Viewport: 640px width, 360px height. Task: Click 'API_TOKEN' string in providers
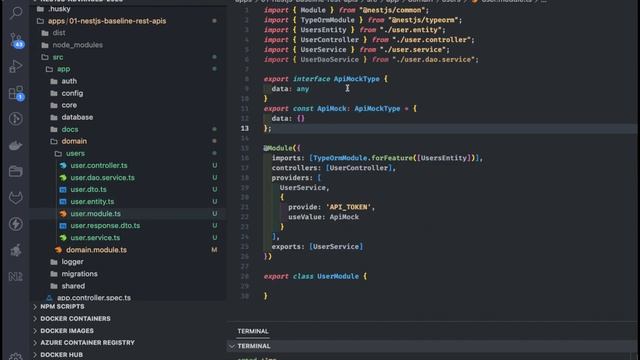348,207
